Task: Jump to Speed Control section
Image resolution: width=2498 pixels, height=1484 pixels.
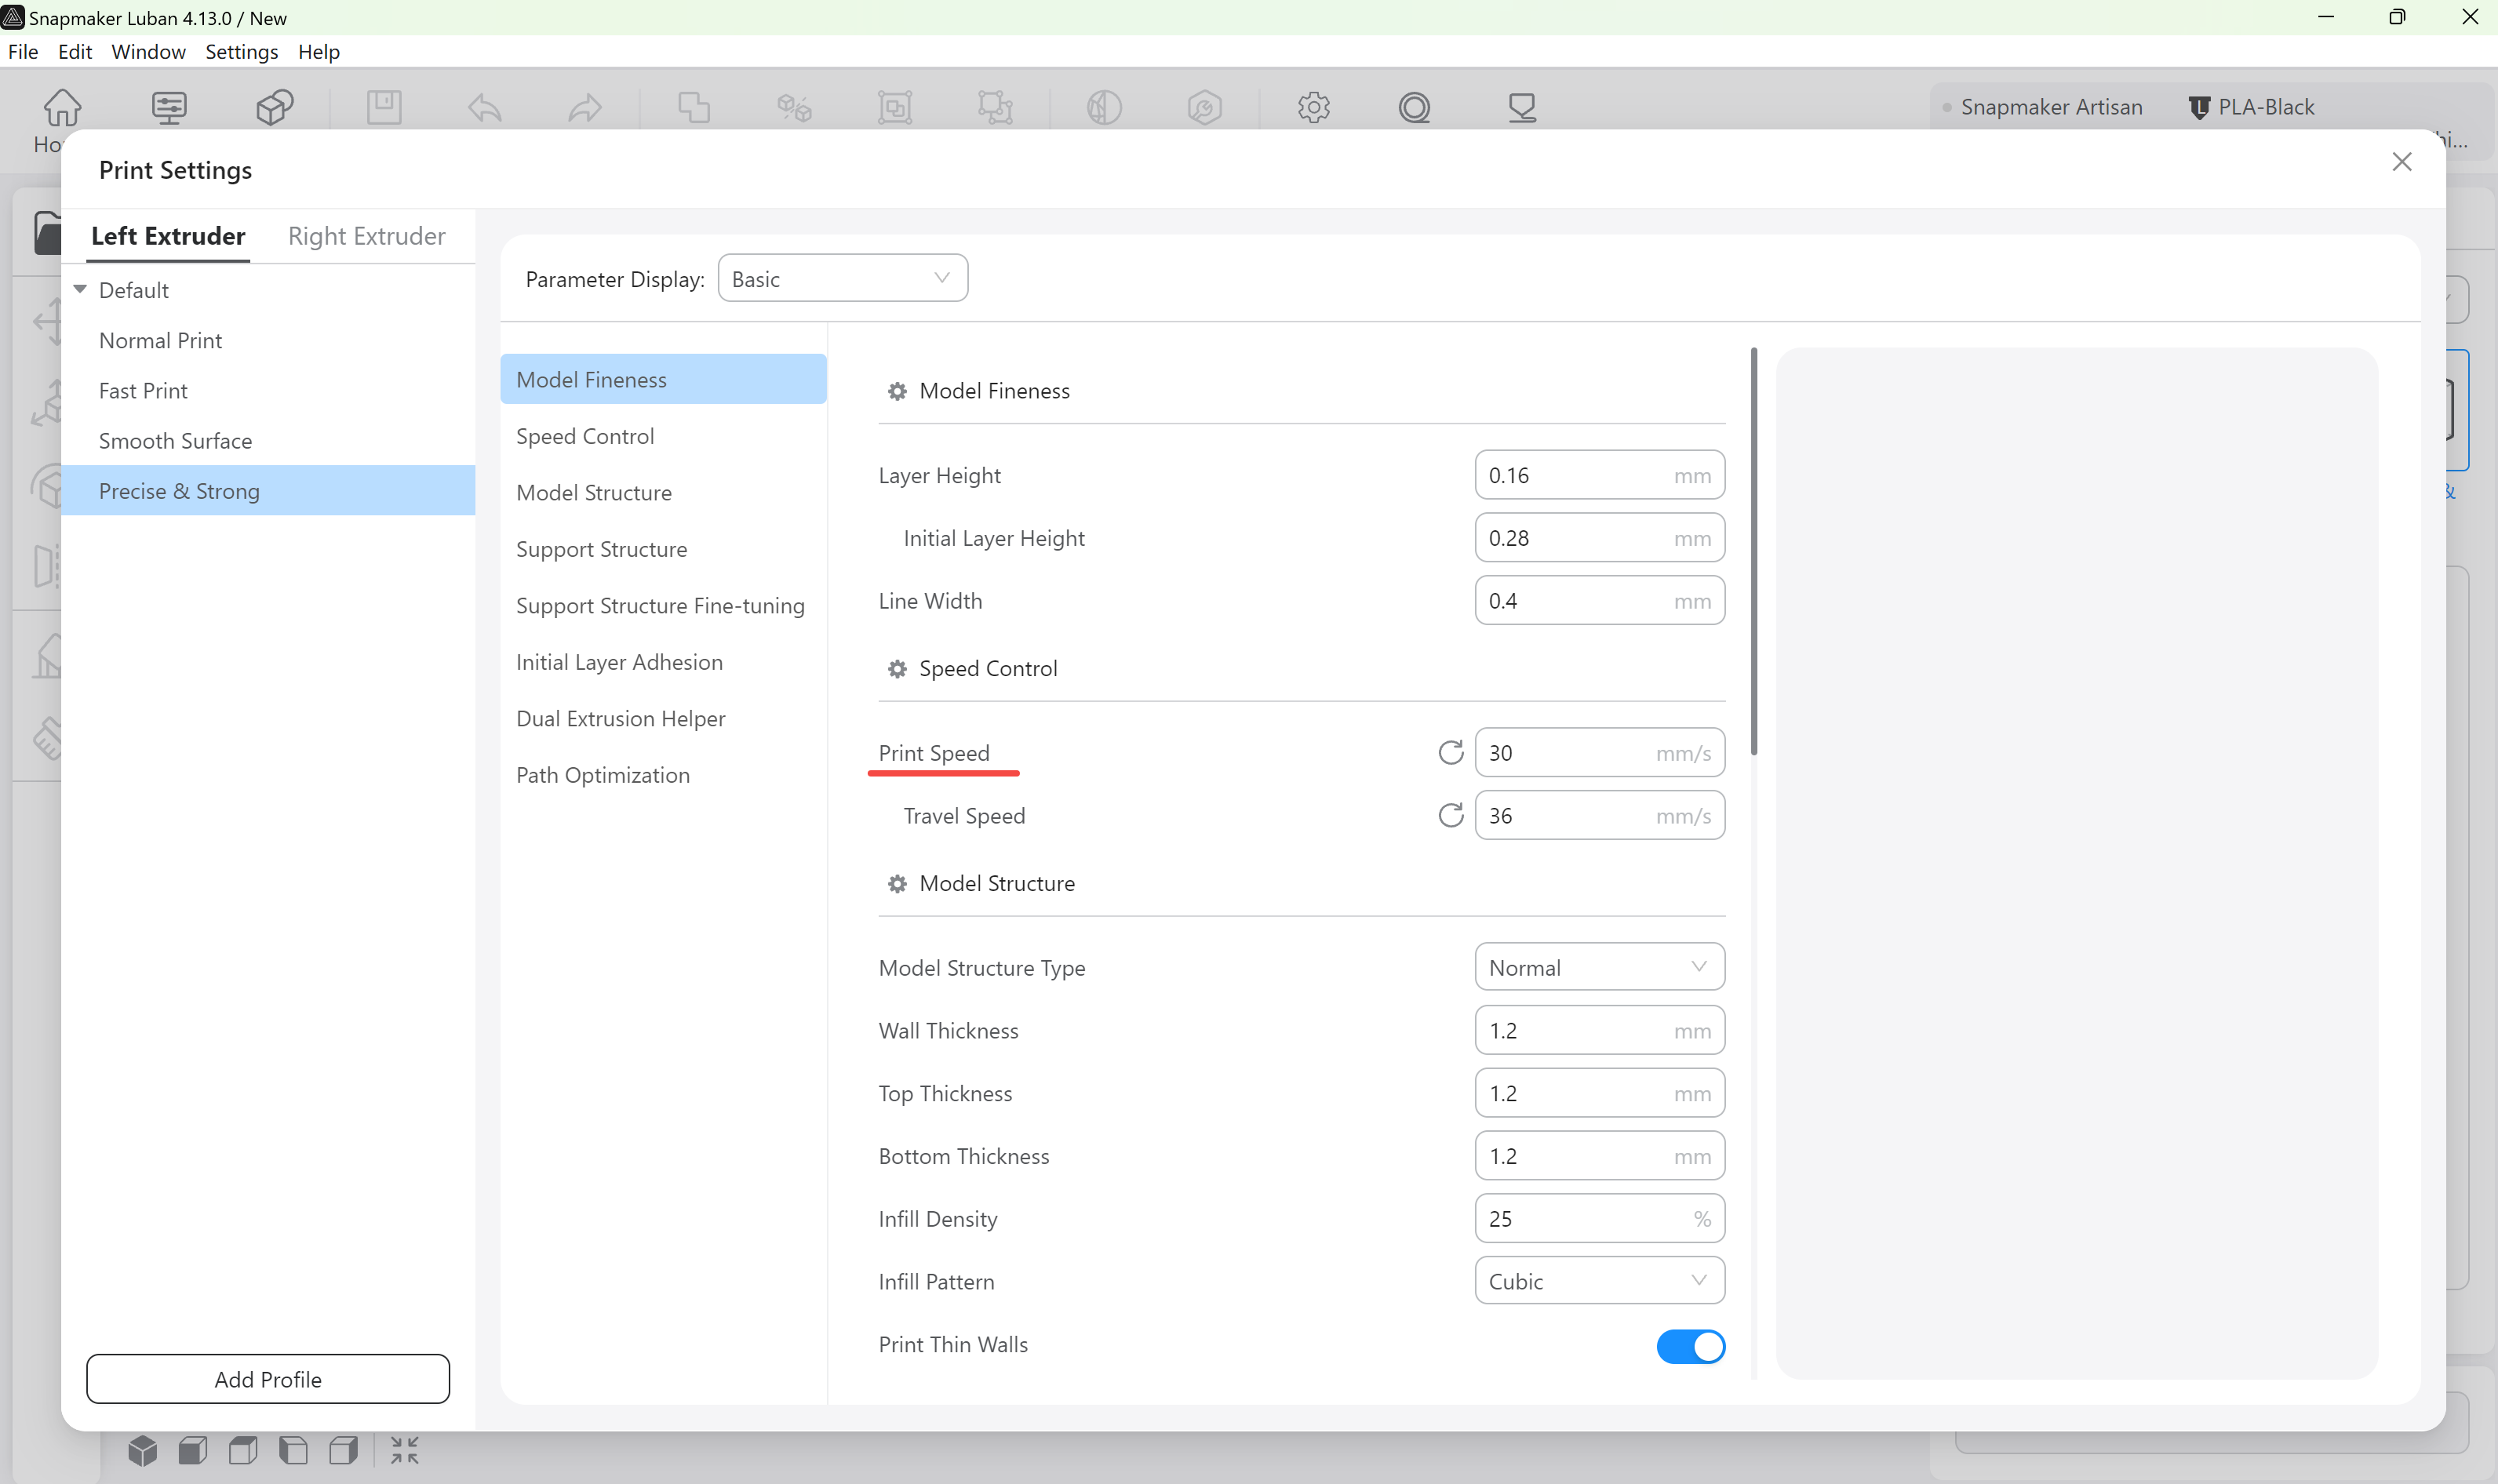Action: 663,436
